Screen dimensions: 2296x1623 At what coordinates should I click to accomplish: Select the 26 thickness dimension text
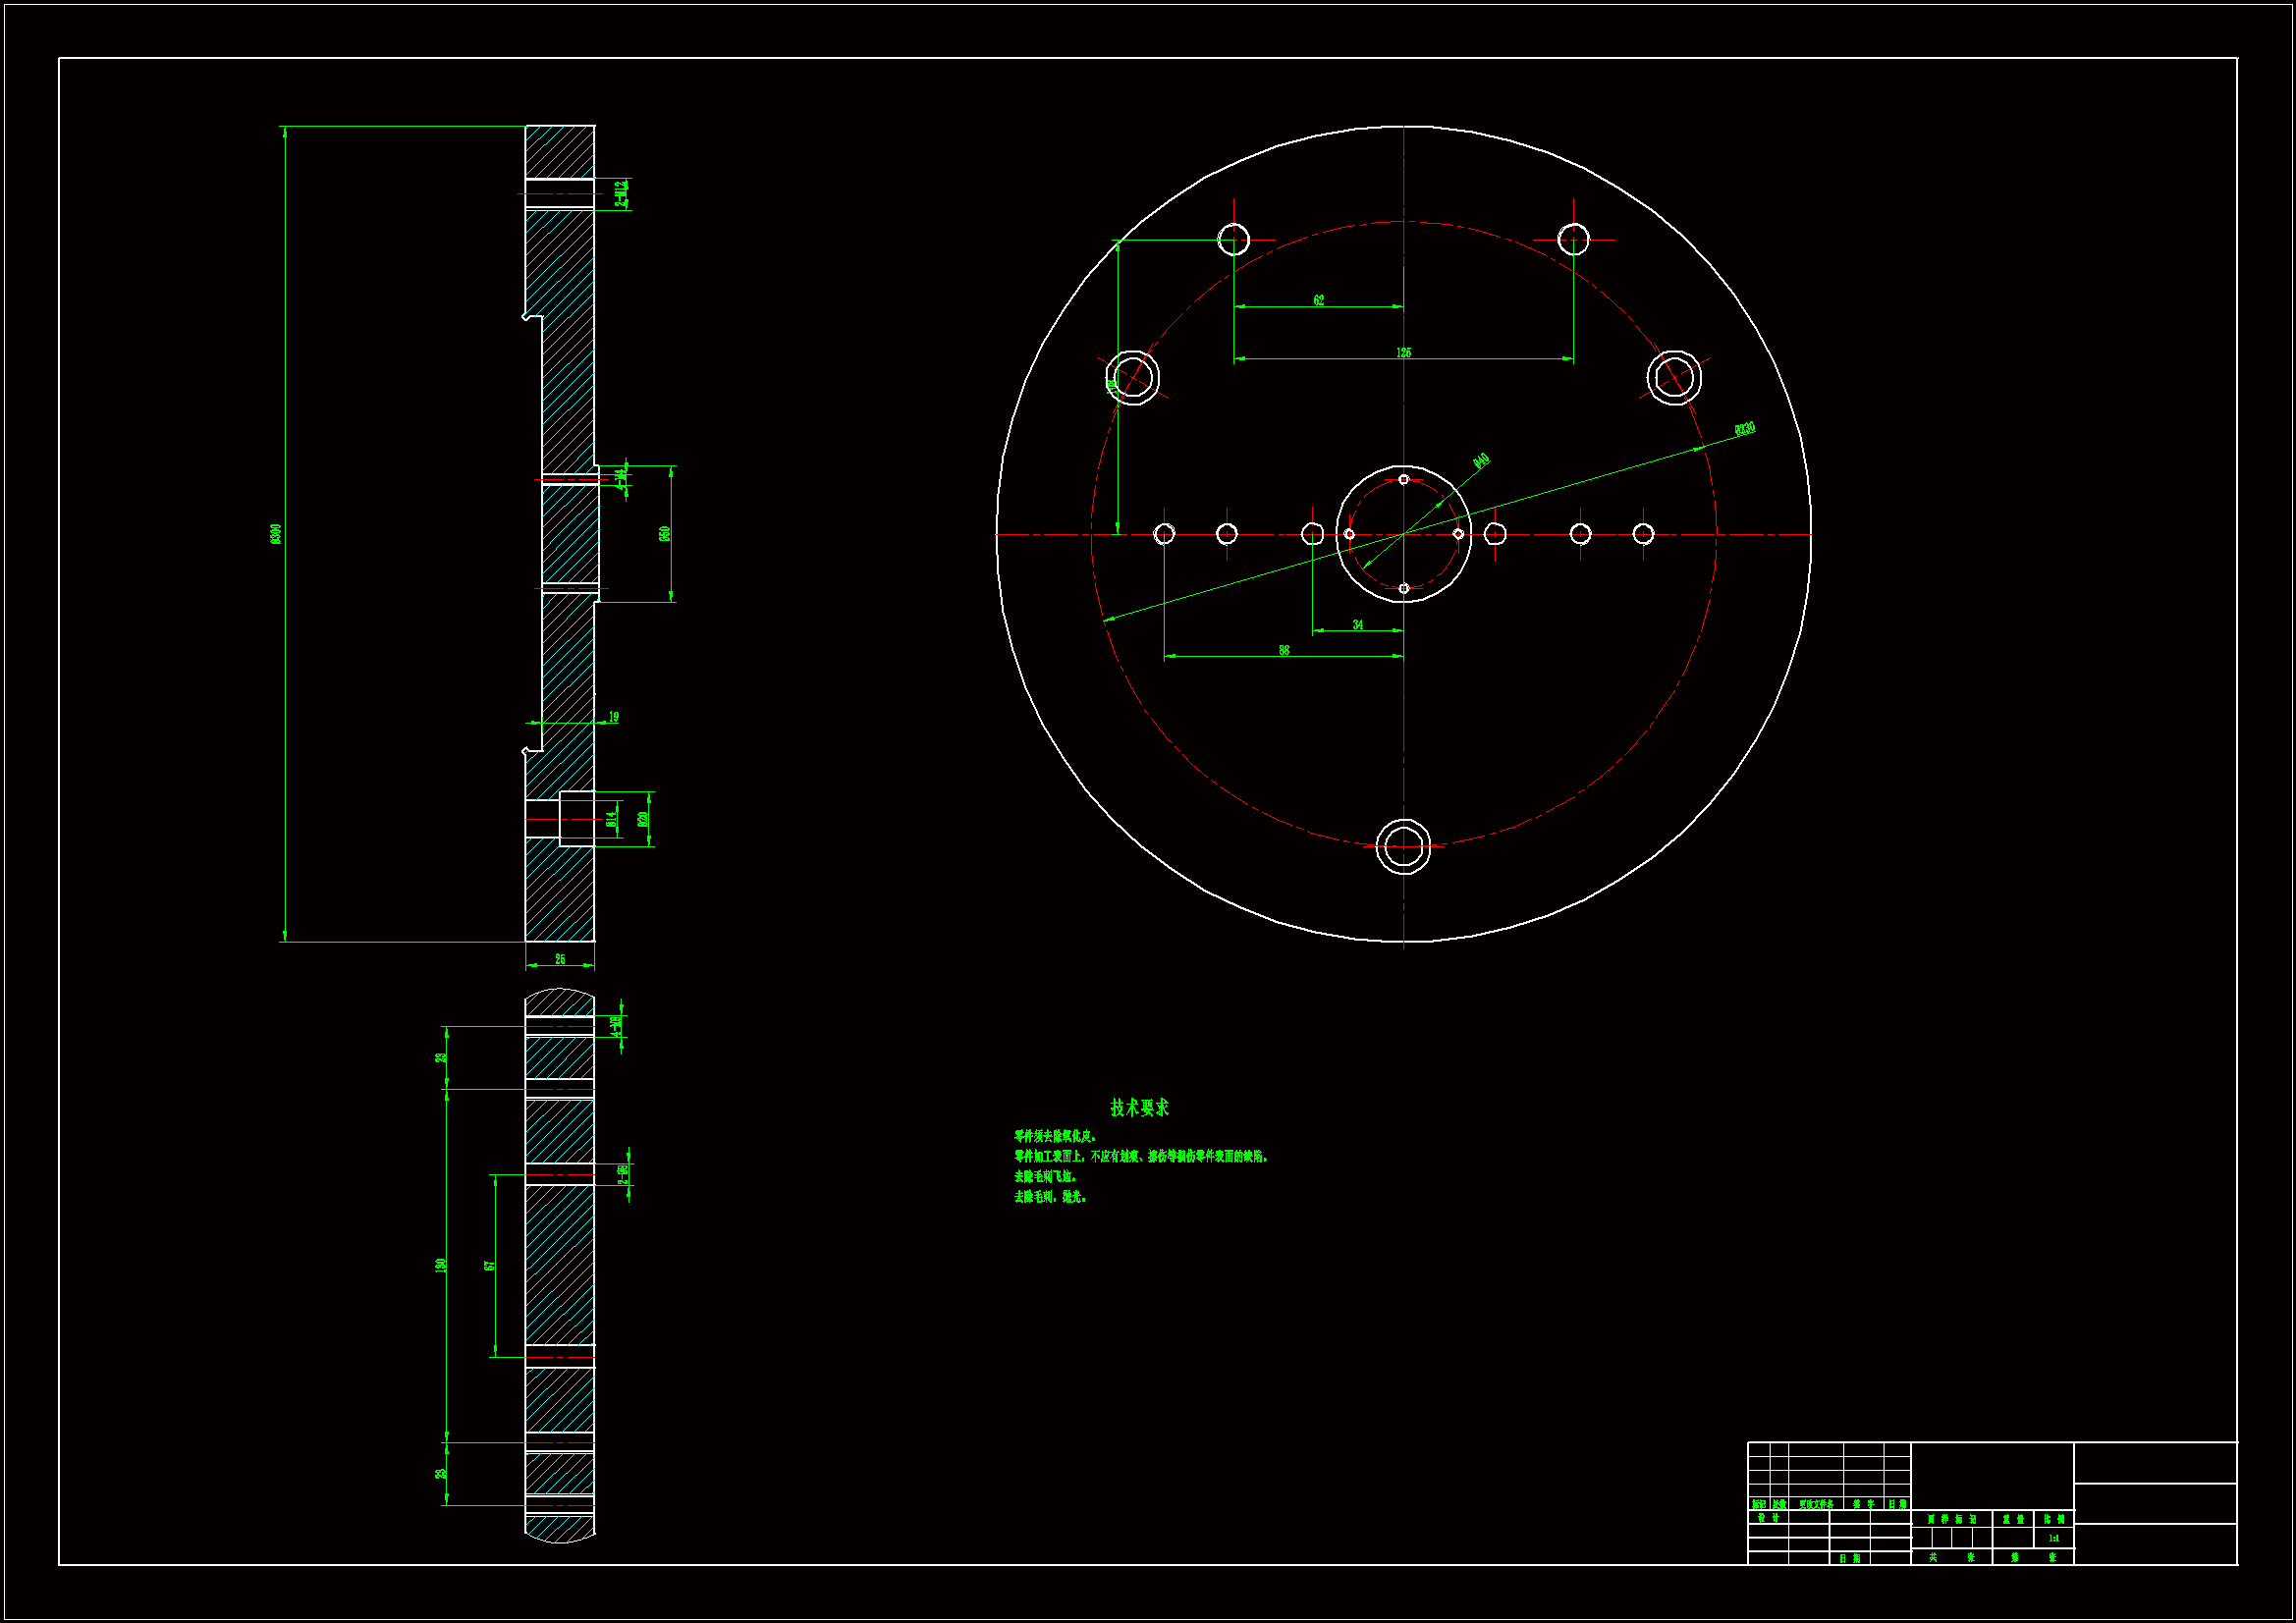560,959
